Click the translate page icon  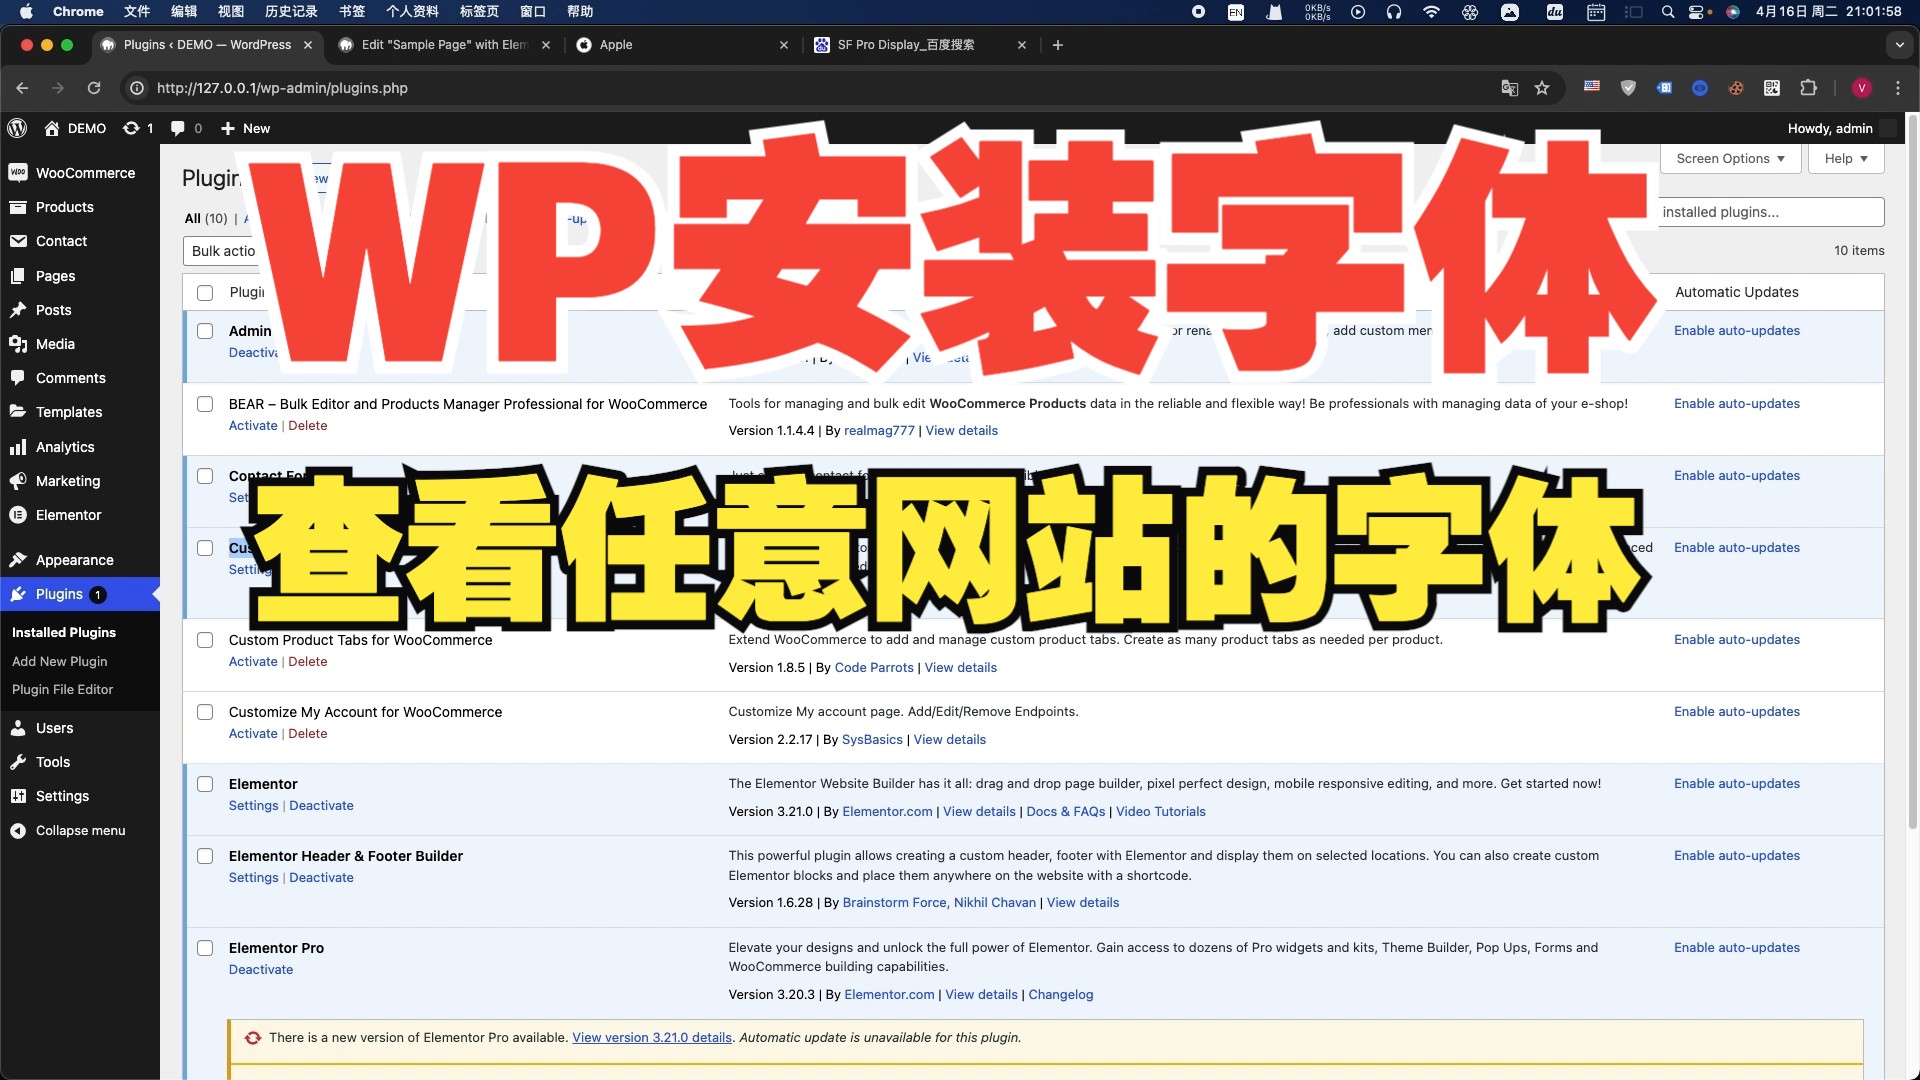(1510, 88)
